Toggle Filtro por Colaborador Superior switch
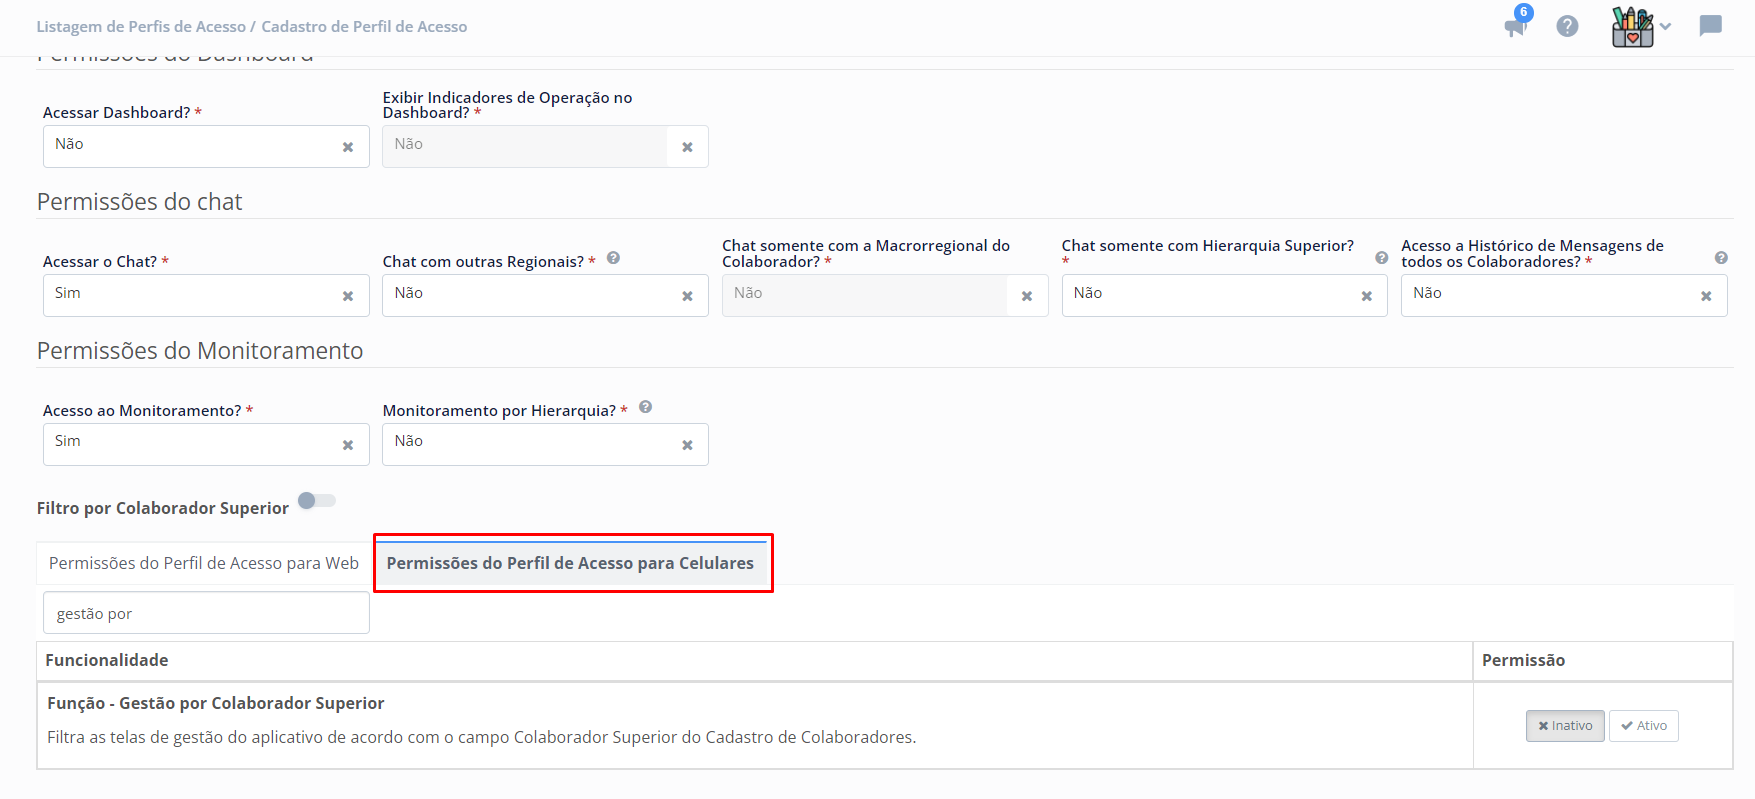Screen dimensions: 1755x799 [x=316, y=501]
